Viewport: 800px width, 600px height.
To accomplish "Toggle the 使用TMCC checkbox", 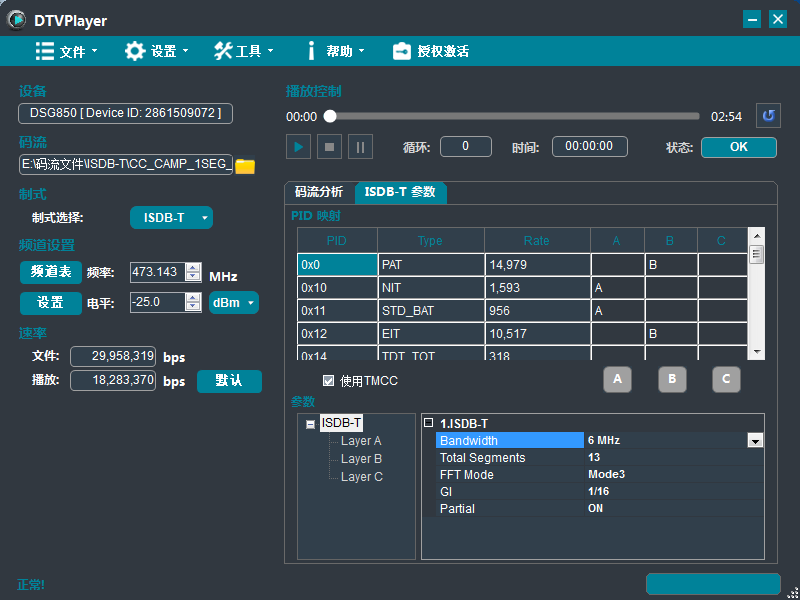I will (329, 380).
